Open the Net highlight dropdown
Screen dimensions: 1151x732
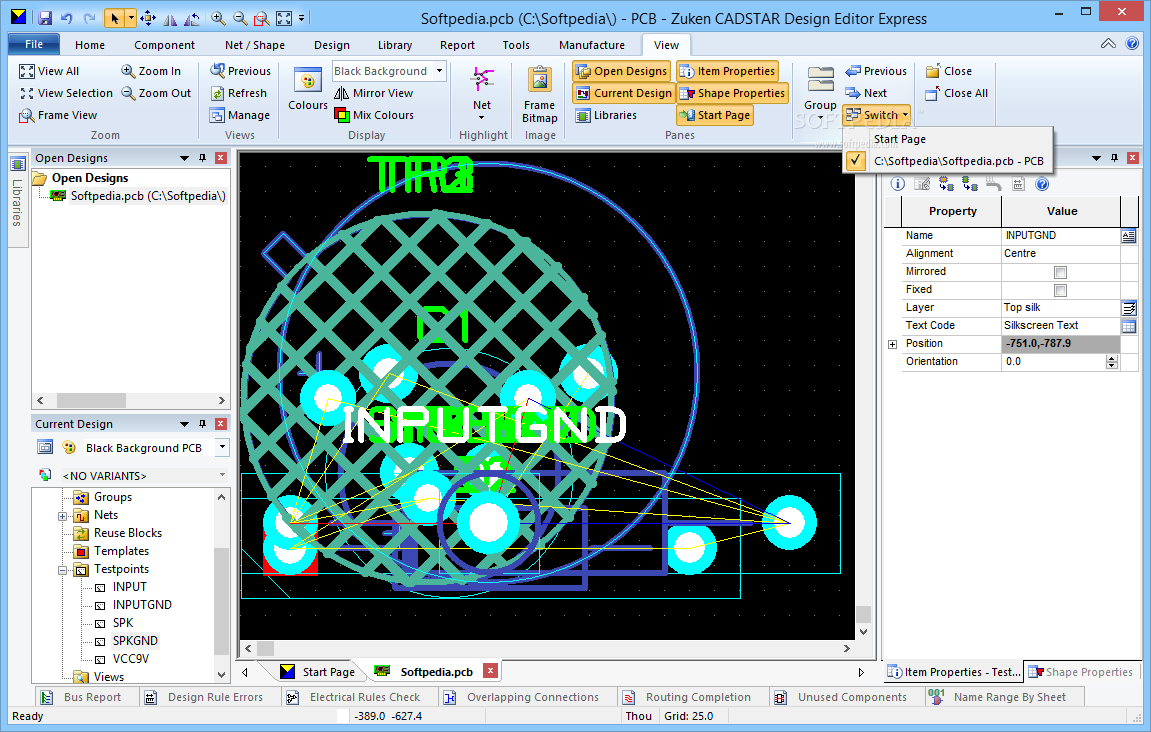[x=482, y=94]
